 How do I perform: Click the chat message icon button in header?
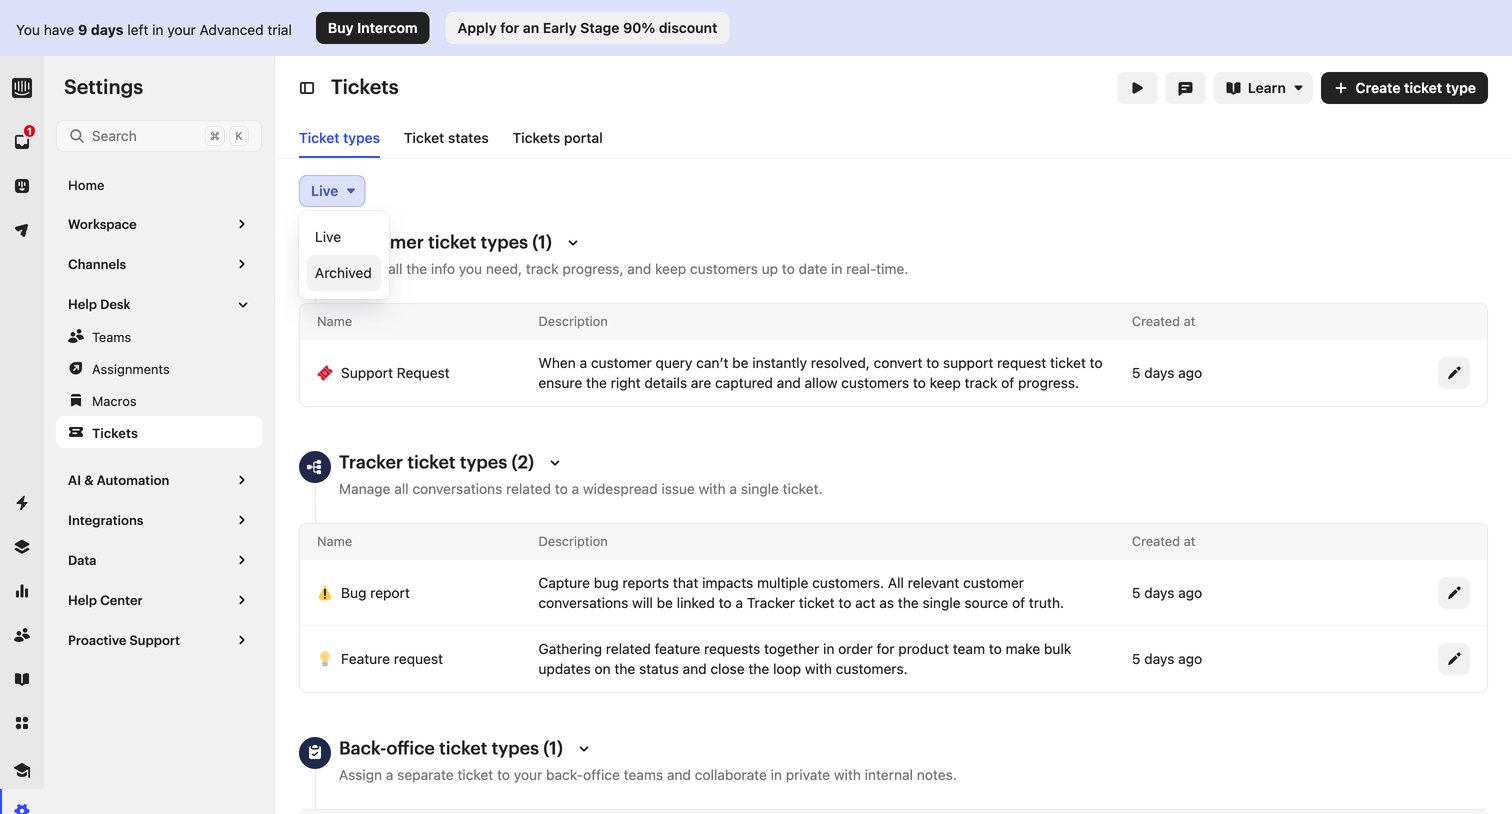(1185, 88)
